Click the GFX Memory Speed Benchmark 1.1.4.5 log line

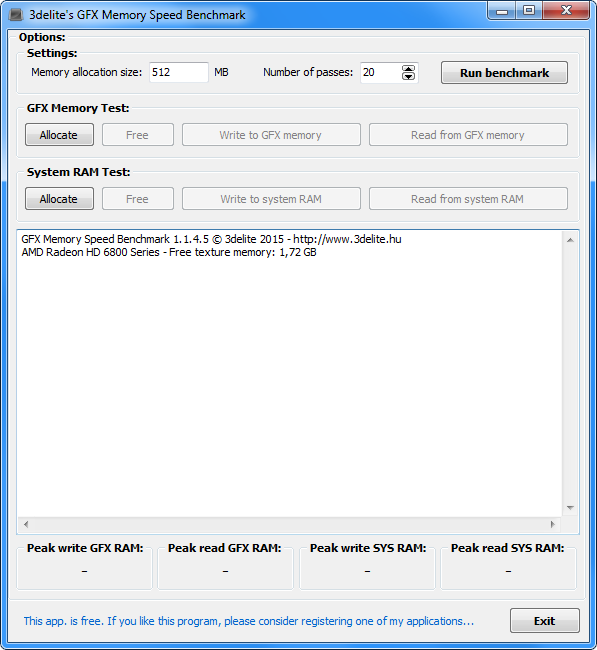(211, 239)
